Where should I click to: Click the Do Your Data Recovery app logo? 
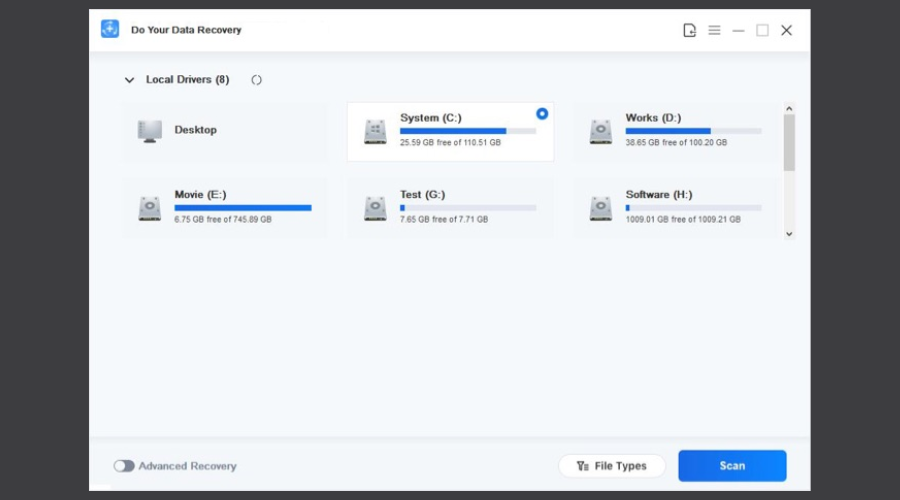(x=110, y=29)
